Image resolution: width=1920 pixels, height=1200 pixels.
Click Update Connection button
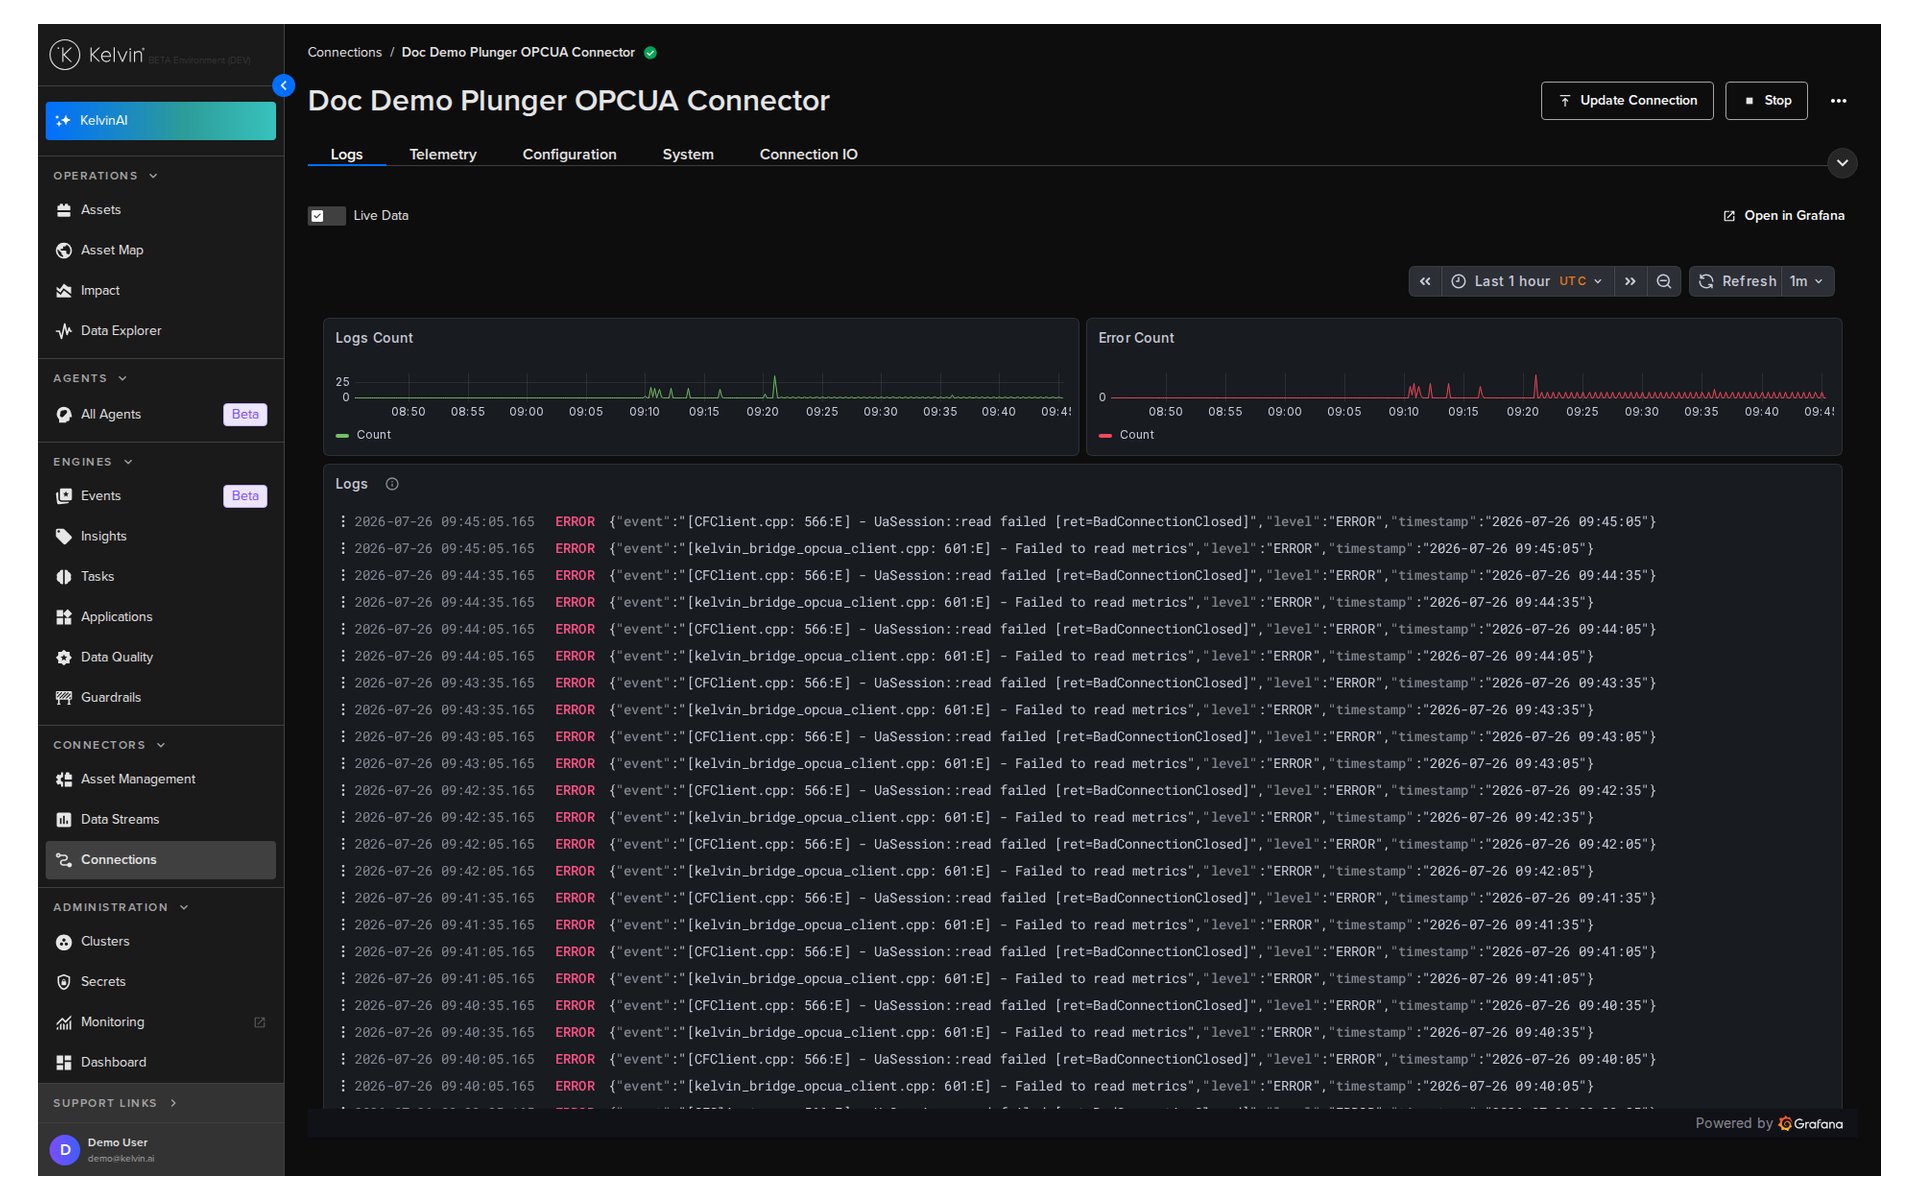1627,101
